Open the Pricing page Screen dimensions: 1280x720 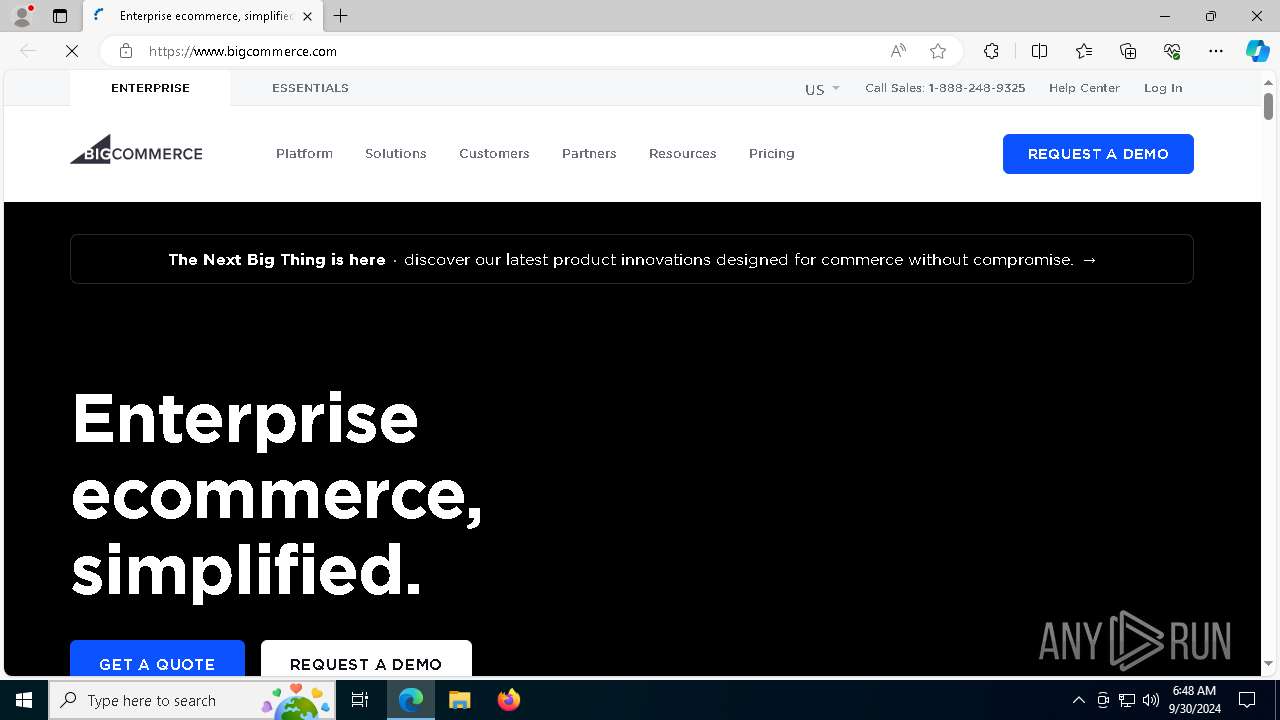tap(772, 153)
